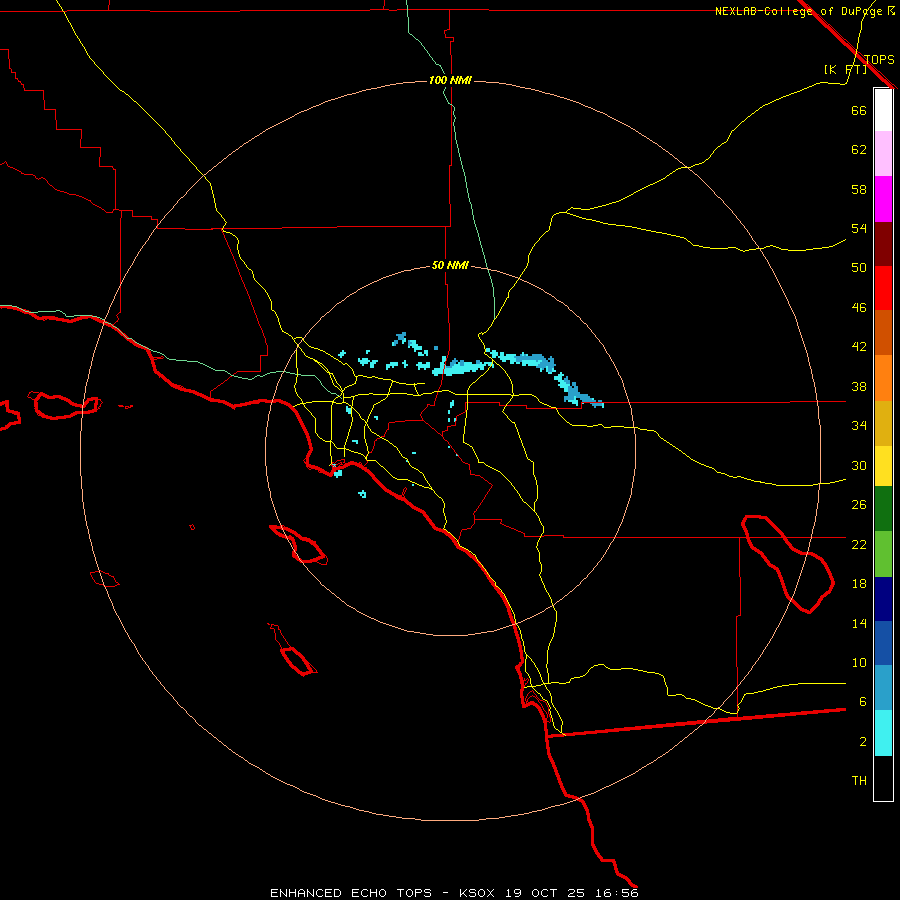Click the TOPS legend heading
This screenshot has width=900, height=900.
[879, 59]
